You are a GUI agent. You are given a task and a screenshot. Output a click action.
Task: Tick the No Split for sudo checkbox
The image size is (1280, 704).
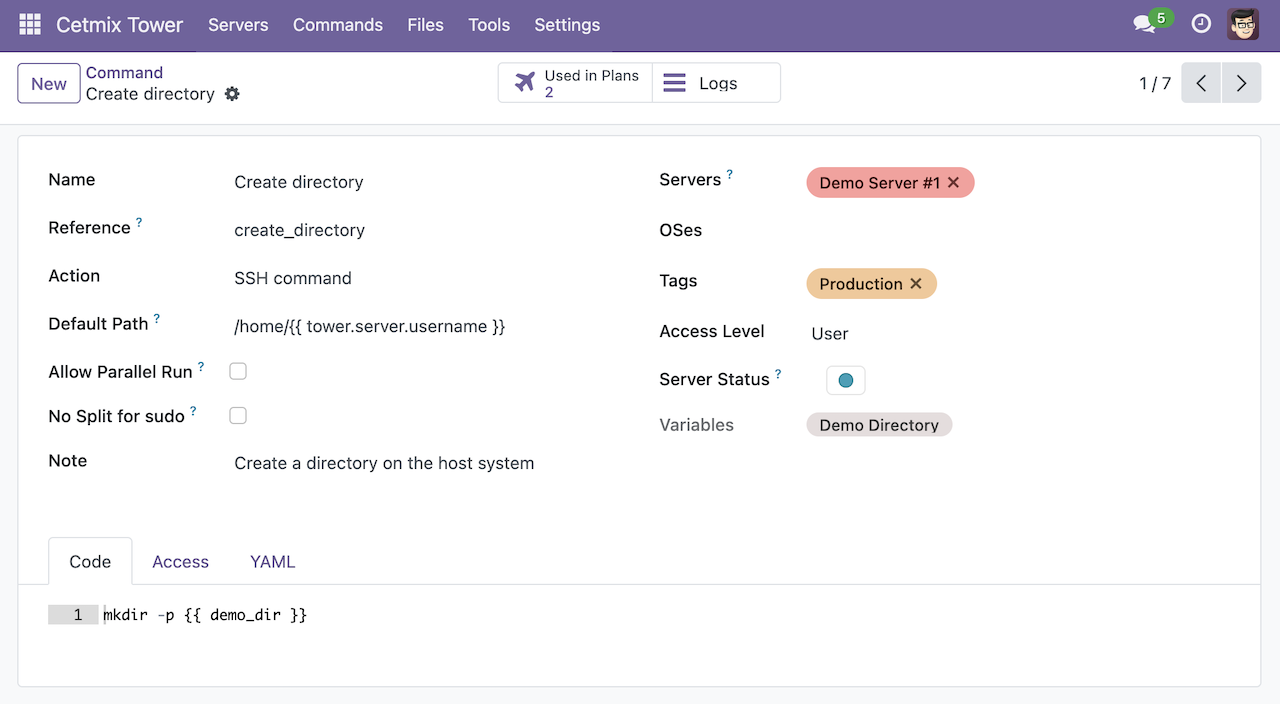pos(238,415)
